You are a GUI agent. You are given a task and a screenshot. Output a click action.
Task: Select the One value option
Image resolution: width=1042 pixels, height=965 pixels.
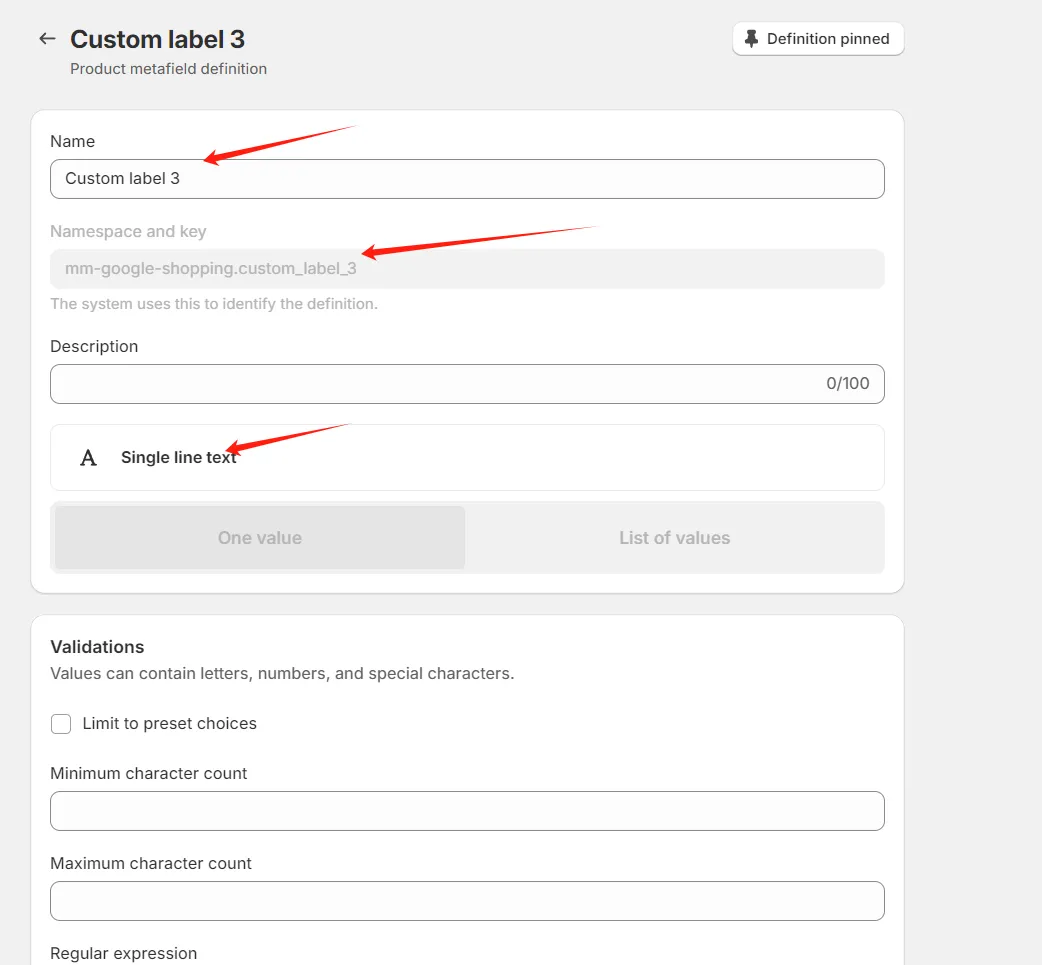pyautogui.click(x=260, y=538)
